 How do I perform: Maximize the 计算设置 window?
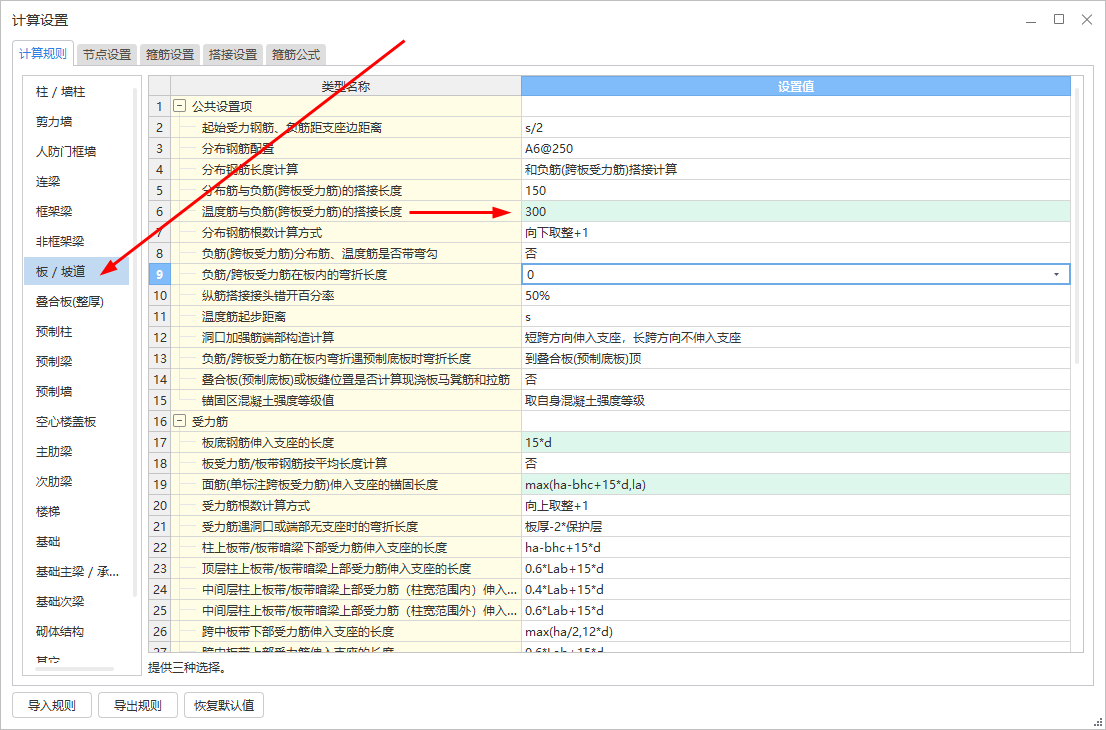(x=1059, y=20)
